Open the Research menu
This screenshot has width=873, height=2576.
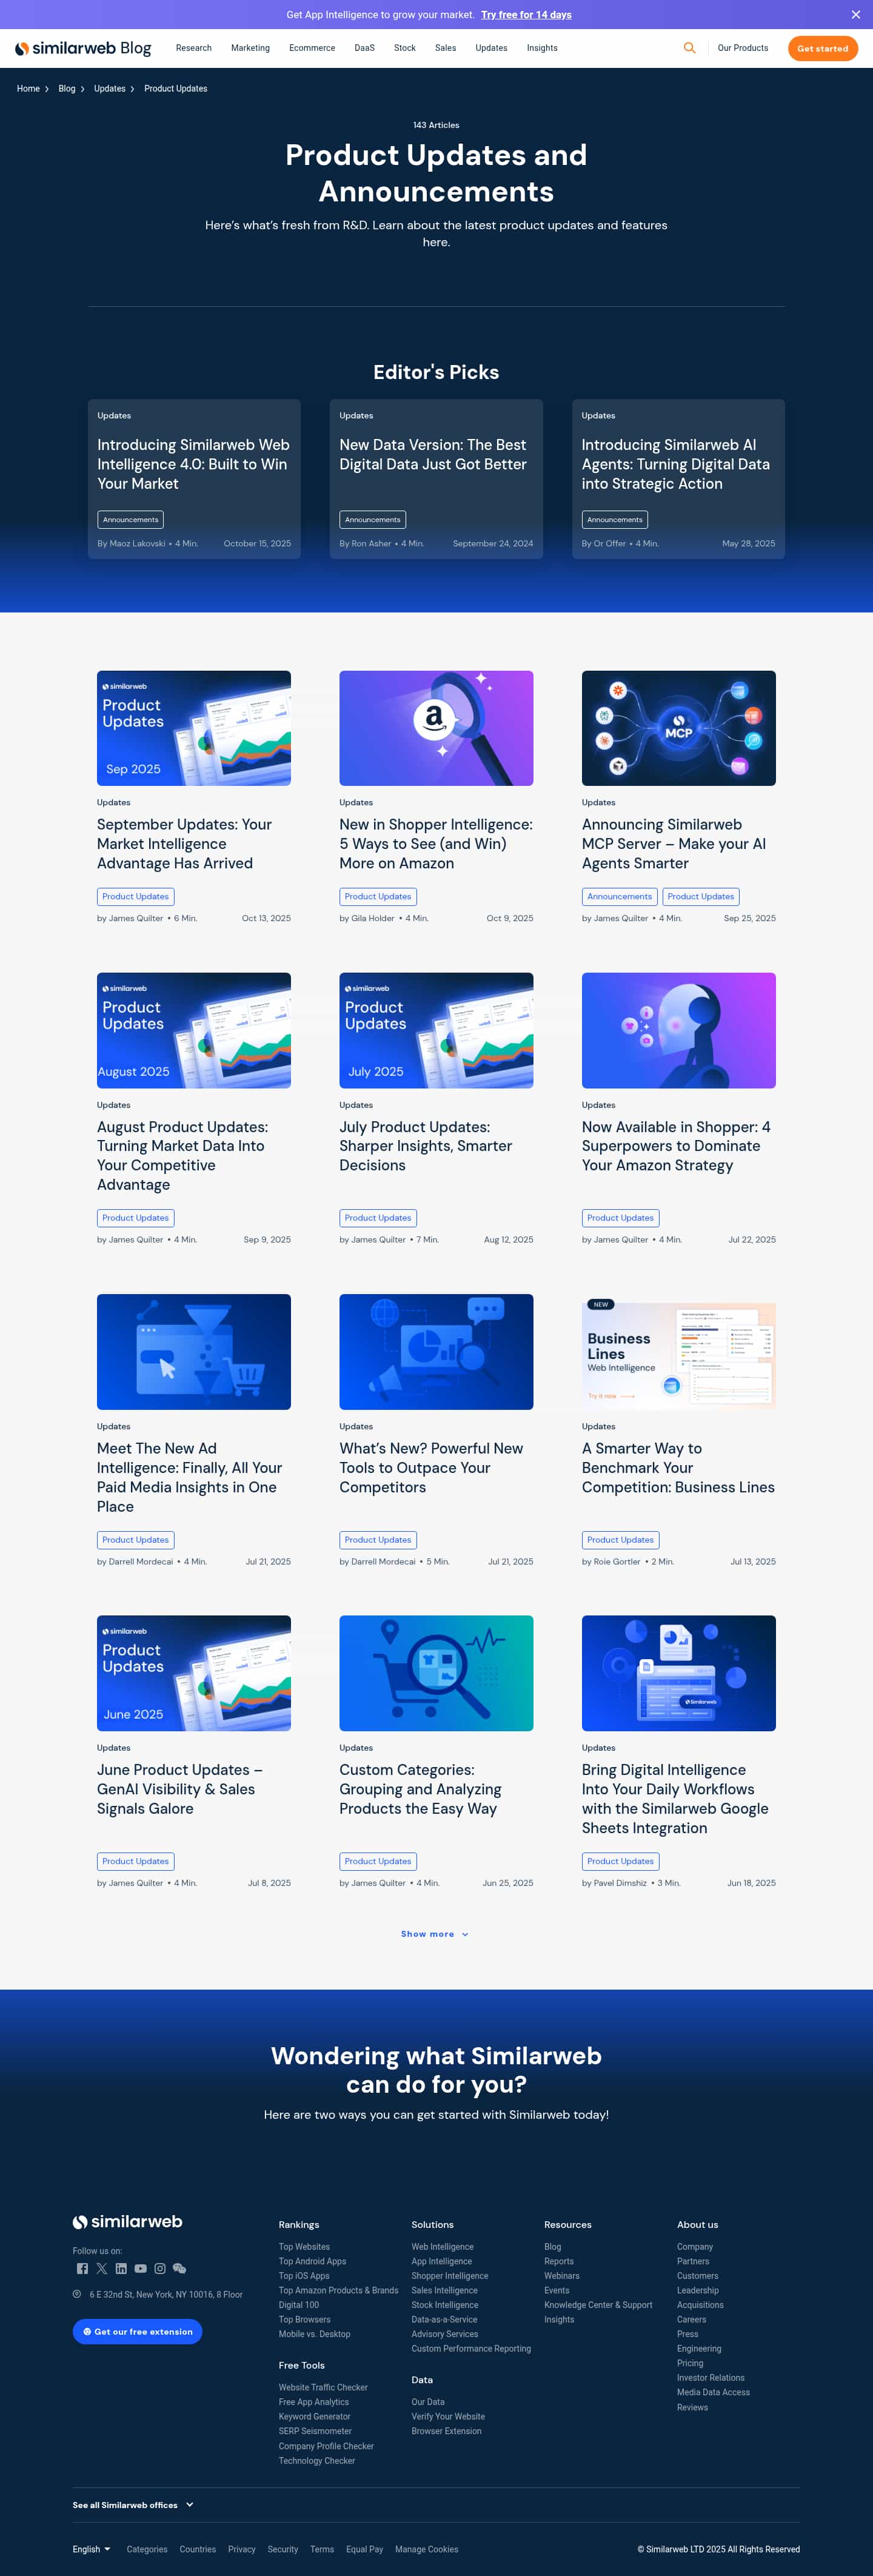click(x=194, y=48)
